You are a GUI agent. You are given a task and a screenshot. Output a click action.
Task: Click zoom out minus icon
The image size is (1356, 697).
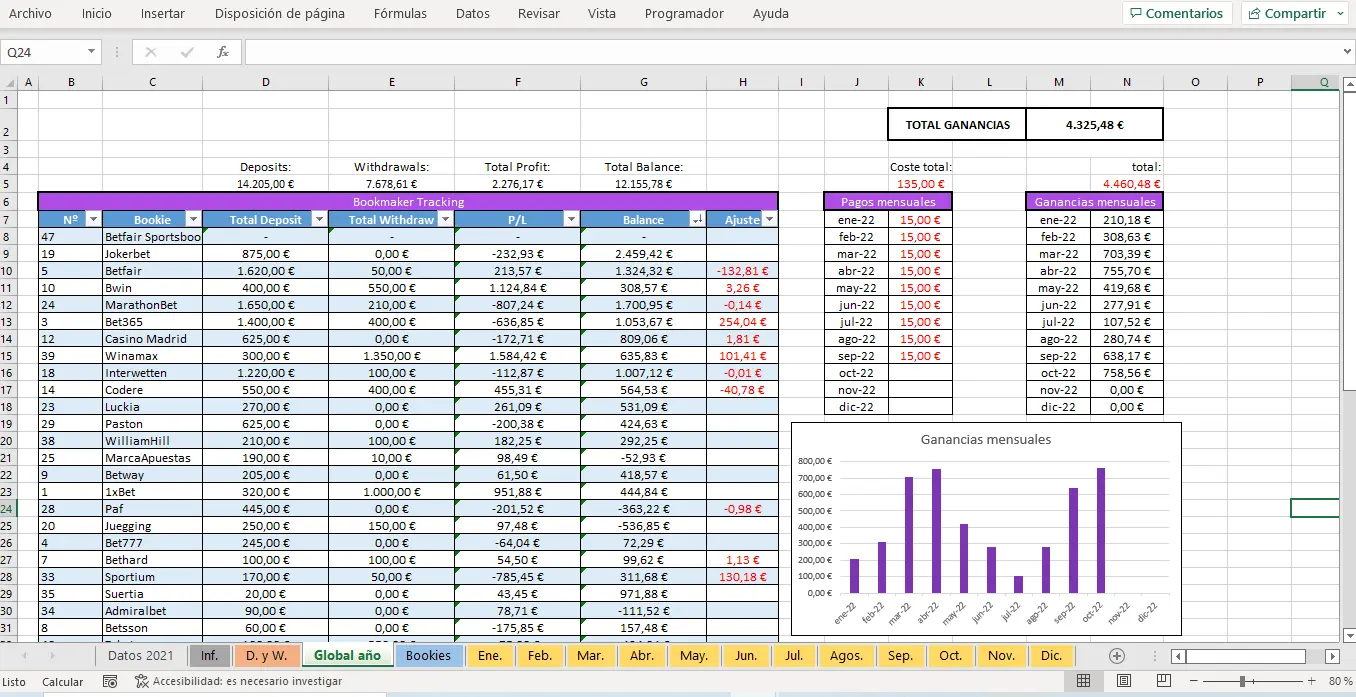(1194, 681)
